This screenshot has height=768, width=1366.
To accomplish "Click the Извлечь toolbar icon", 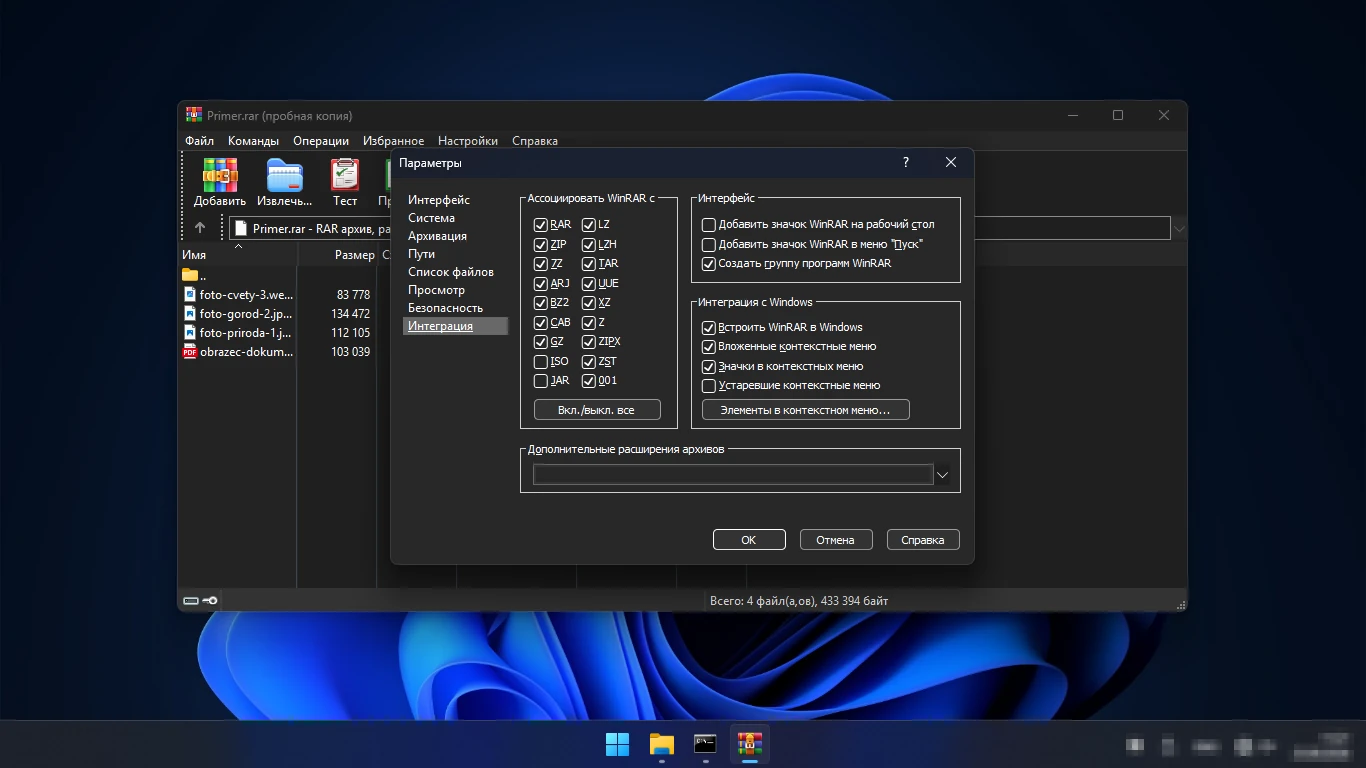I will coord(285,175).
